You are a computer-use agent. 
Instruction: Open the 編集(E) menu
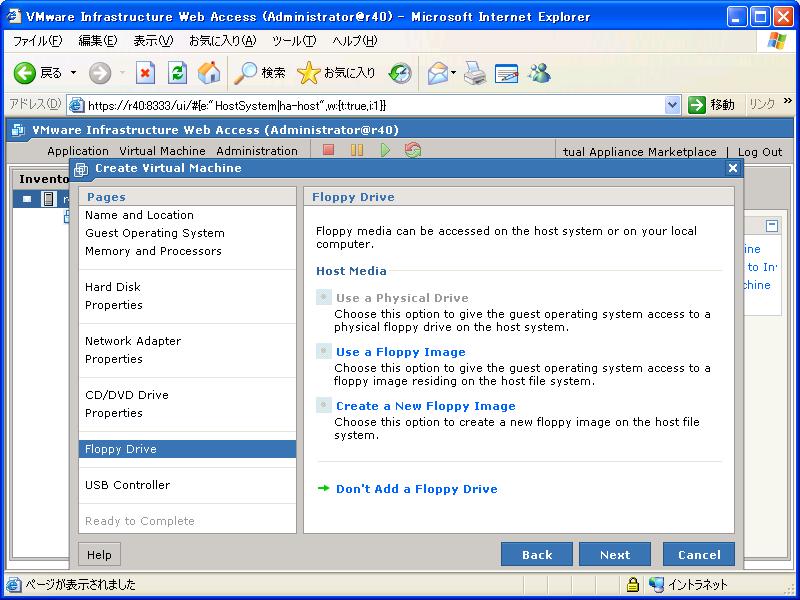(x=97, y=41)
